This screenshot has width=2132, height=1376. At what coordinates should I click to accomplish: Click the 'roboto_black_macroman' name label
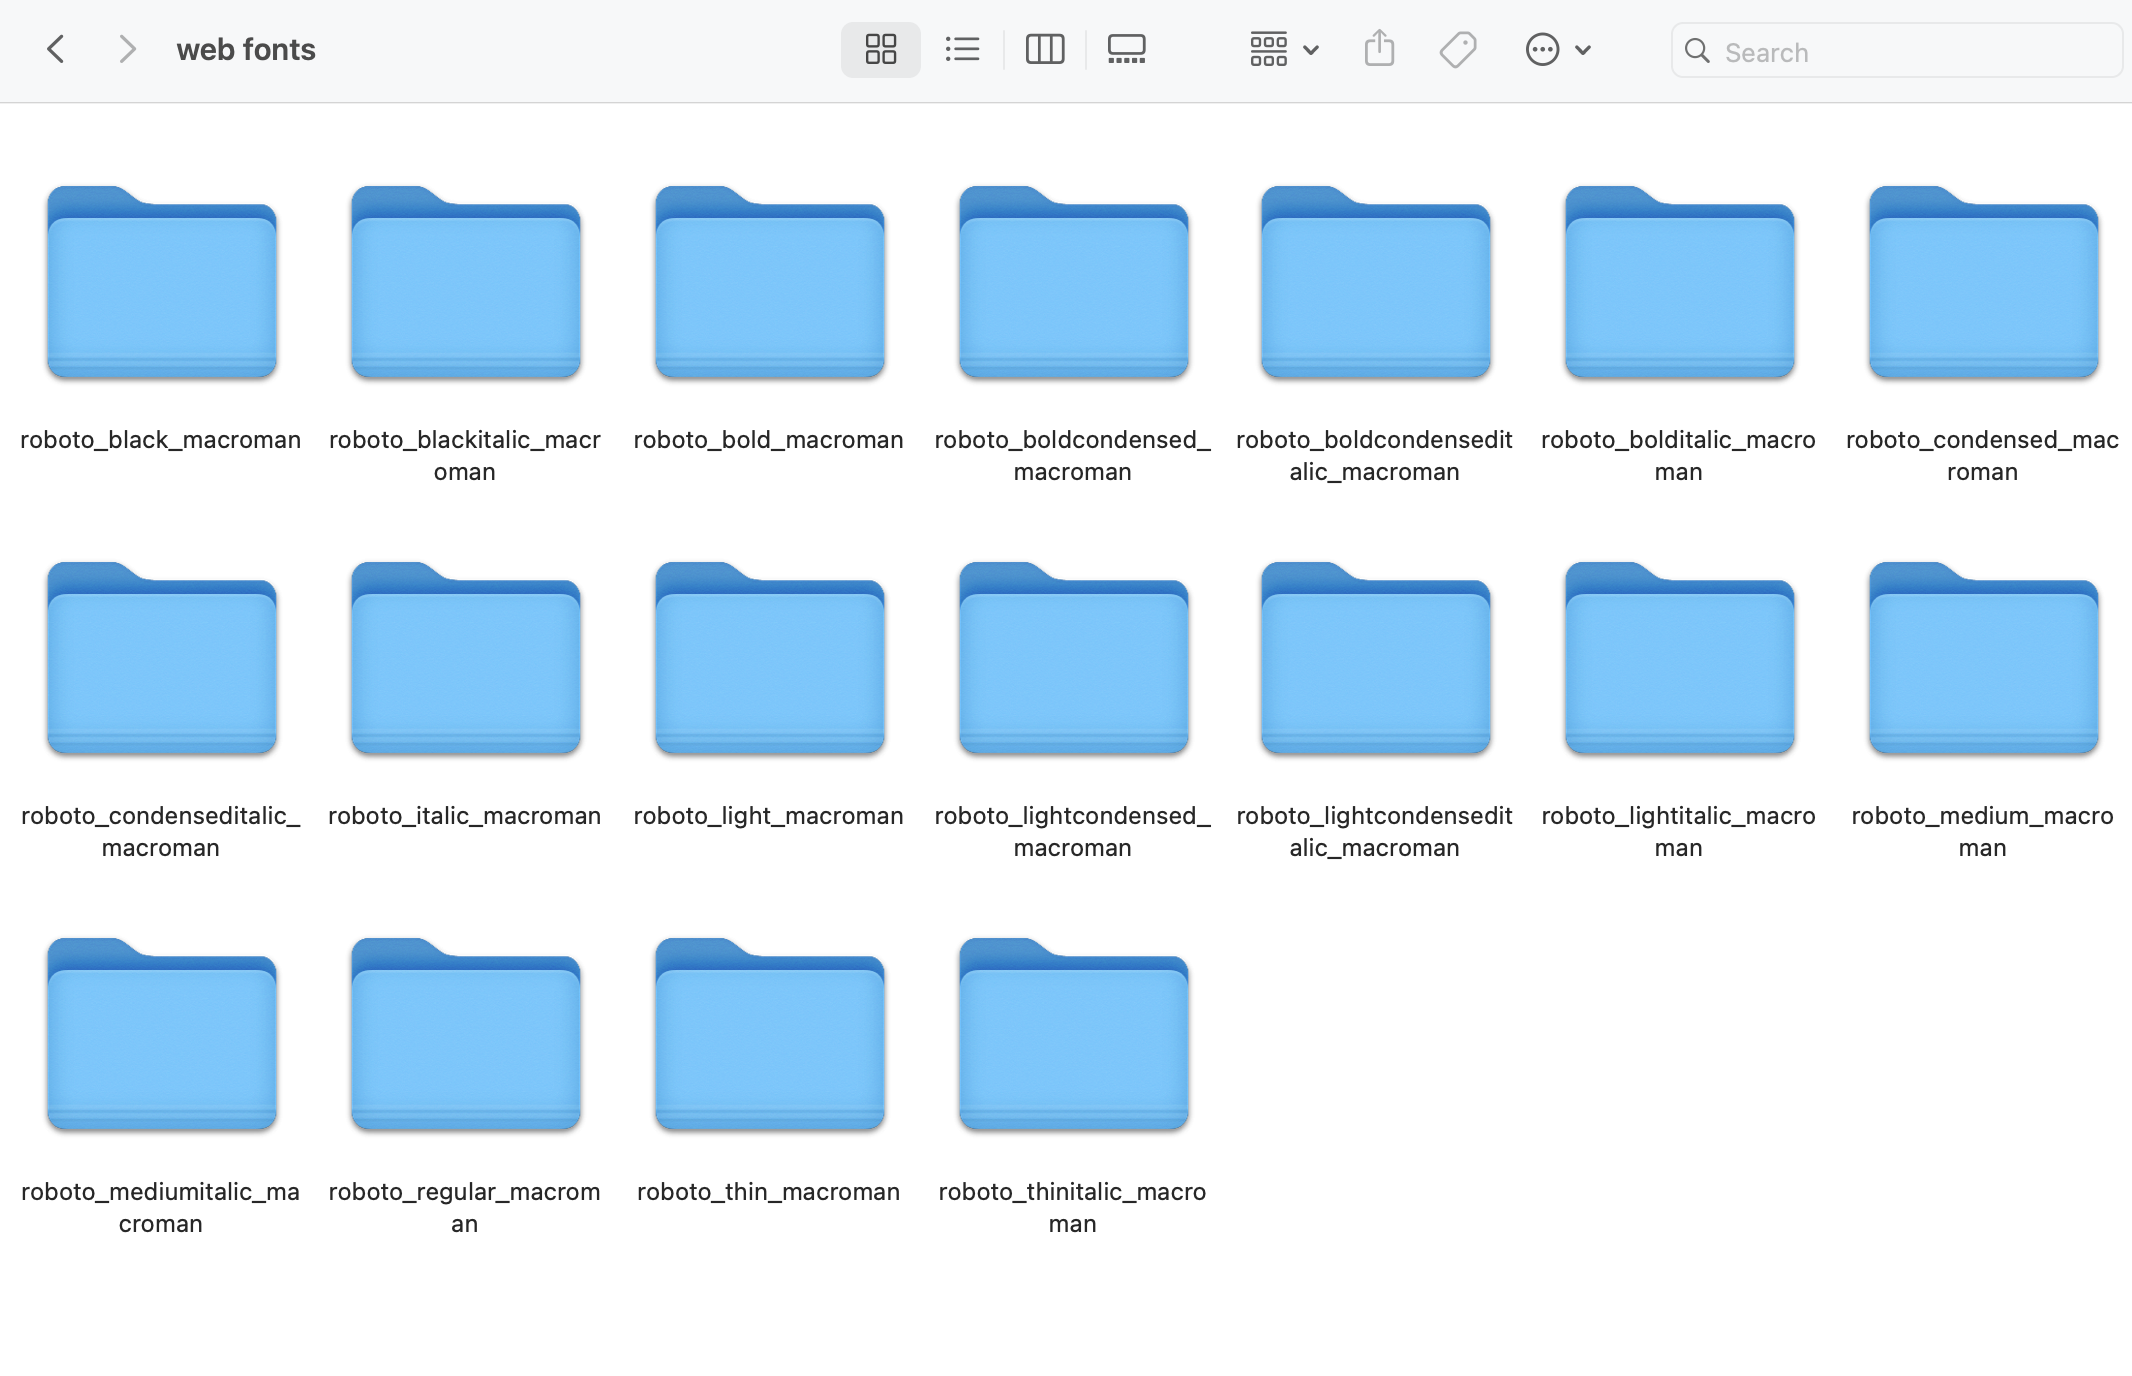(160, 440)
